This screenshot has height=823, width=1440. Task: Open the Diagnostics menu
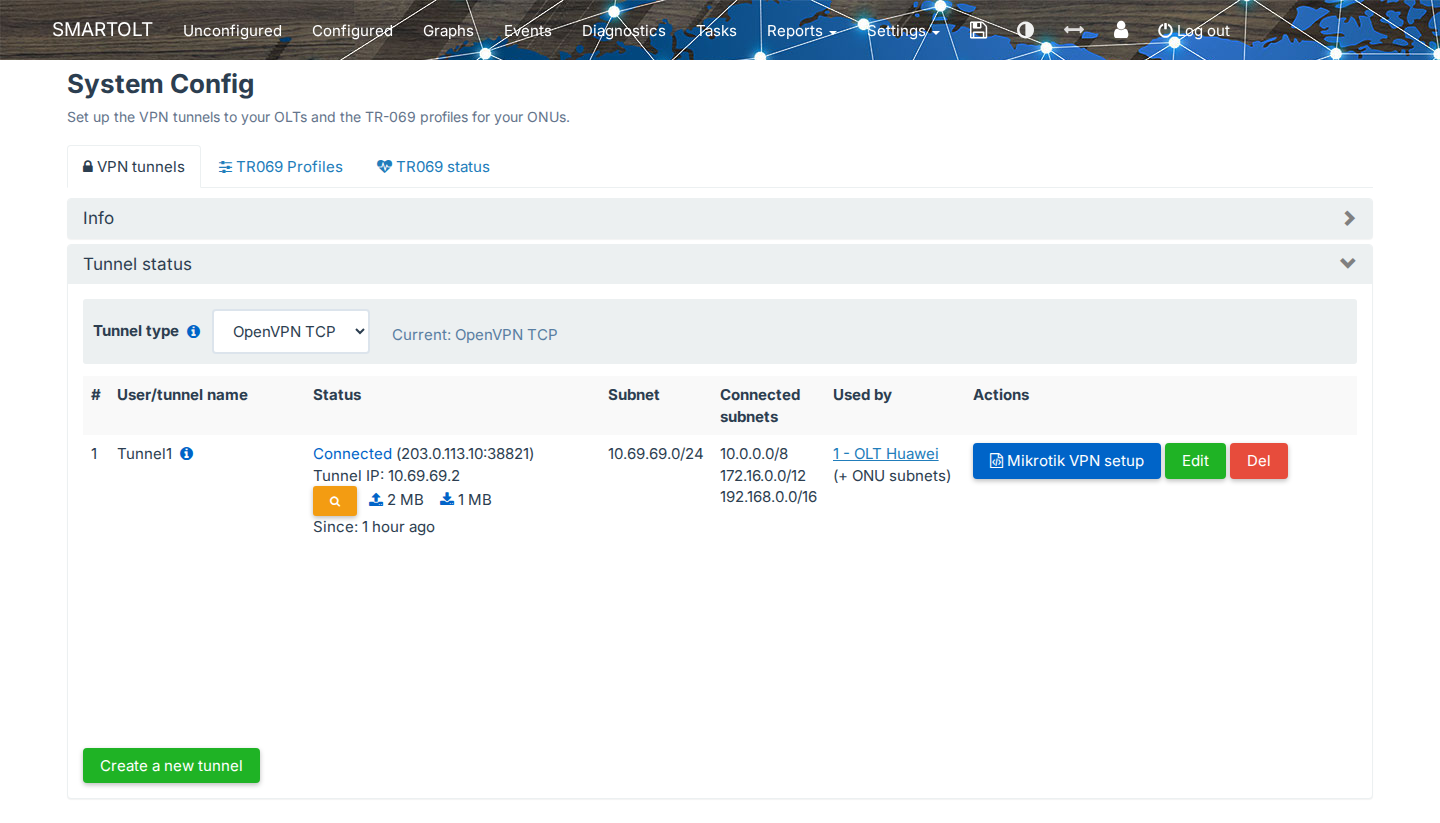pos(624,31)
